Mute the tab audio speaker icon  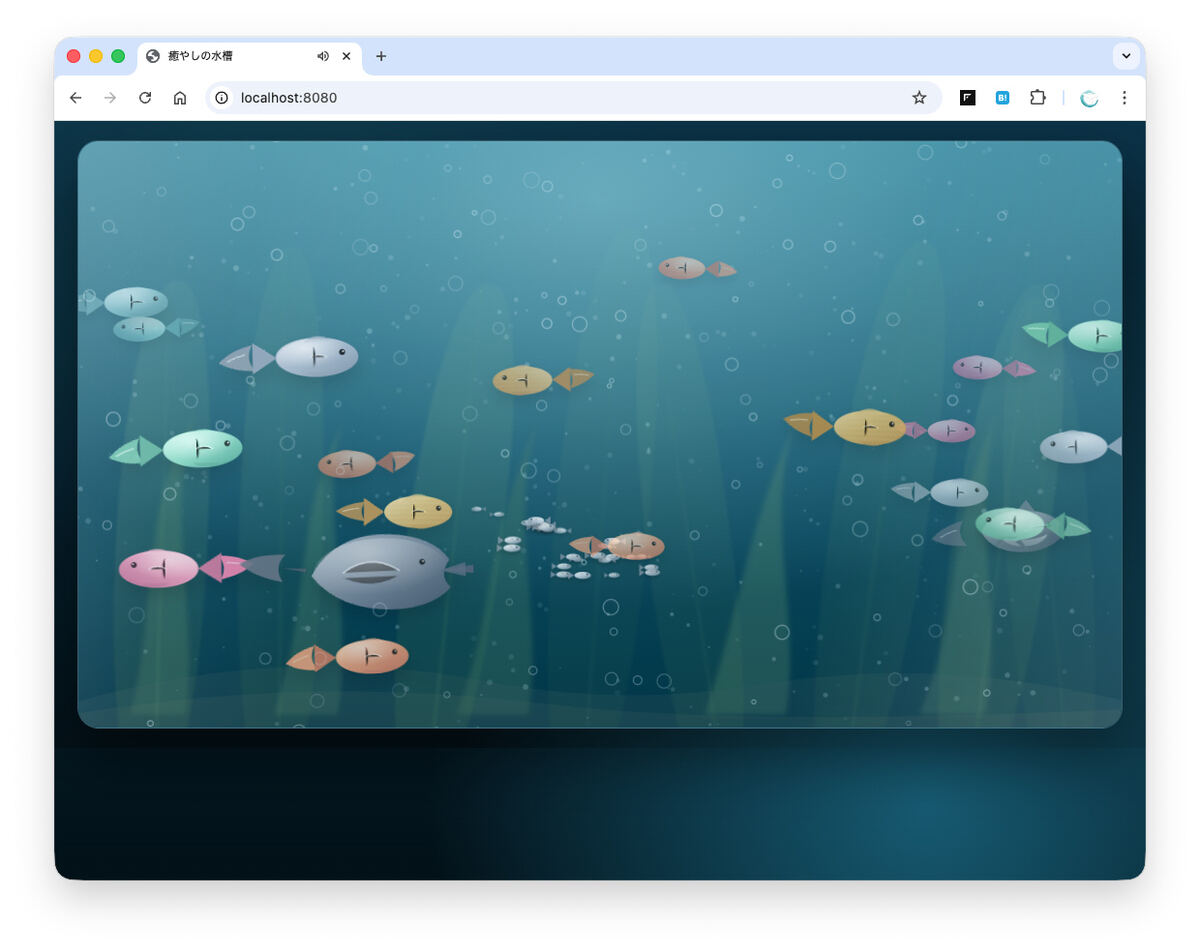click(x=323, y=56)
